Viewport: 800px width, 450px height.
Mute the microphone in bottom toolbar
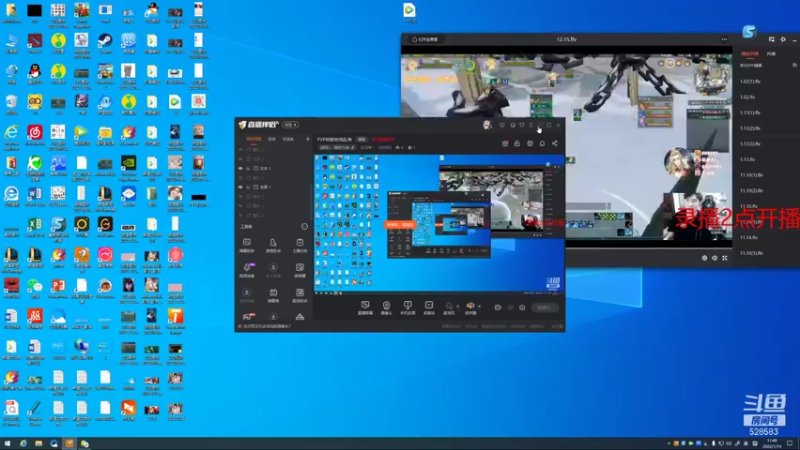[x=448, y=307]
